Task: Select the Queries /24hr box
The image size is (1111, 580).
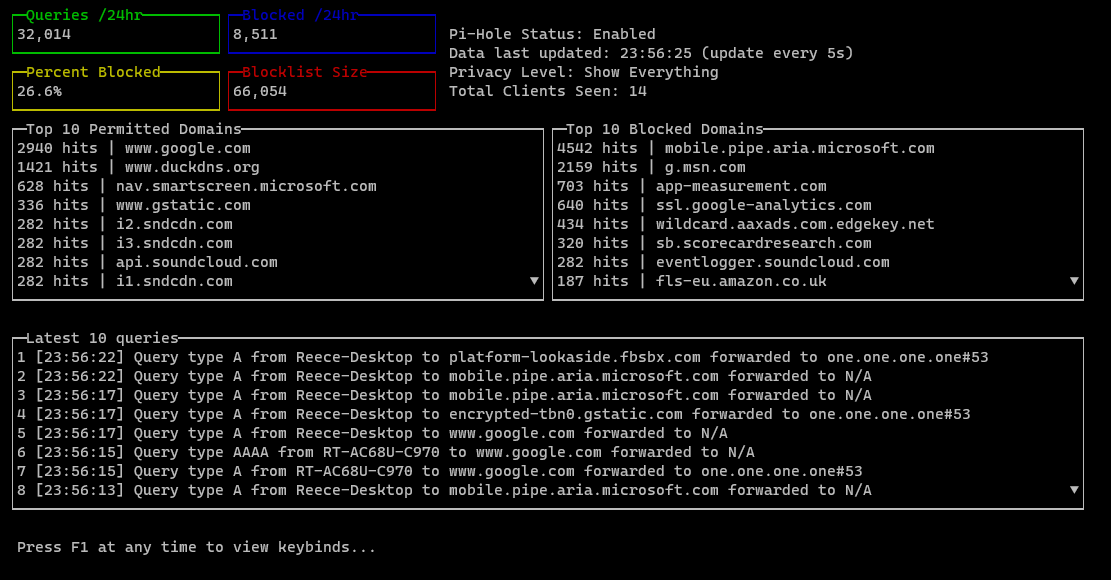Action: coord(115,34)
